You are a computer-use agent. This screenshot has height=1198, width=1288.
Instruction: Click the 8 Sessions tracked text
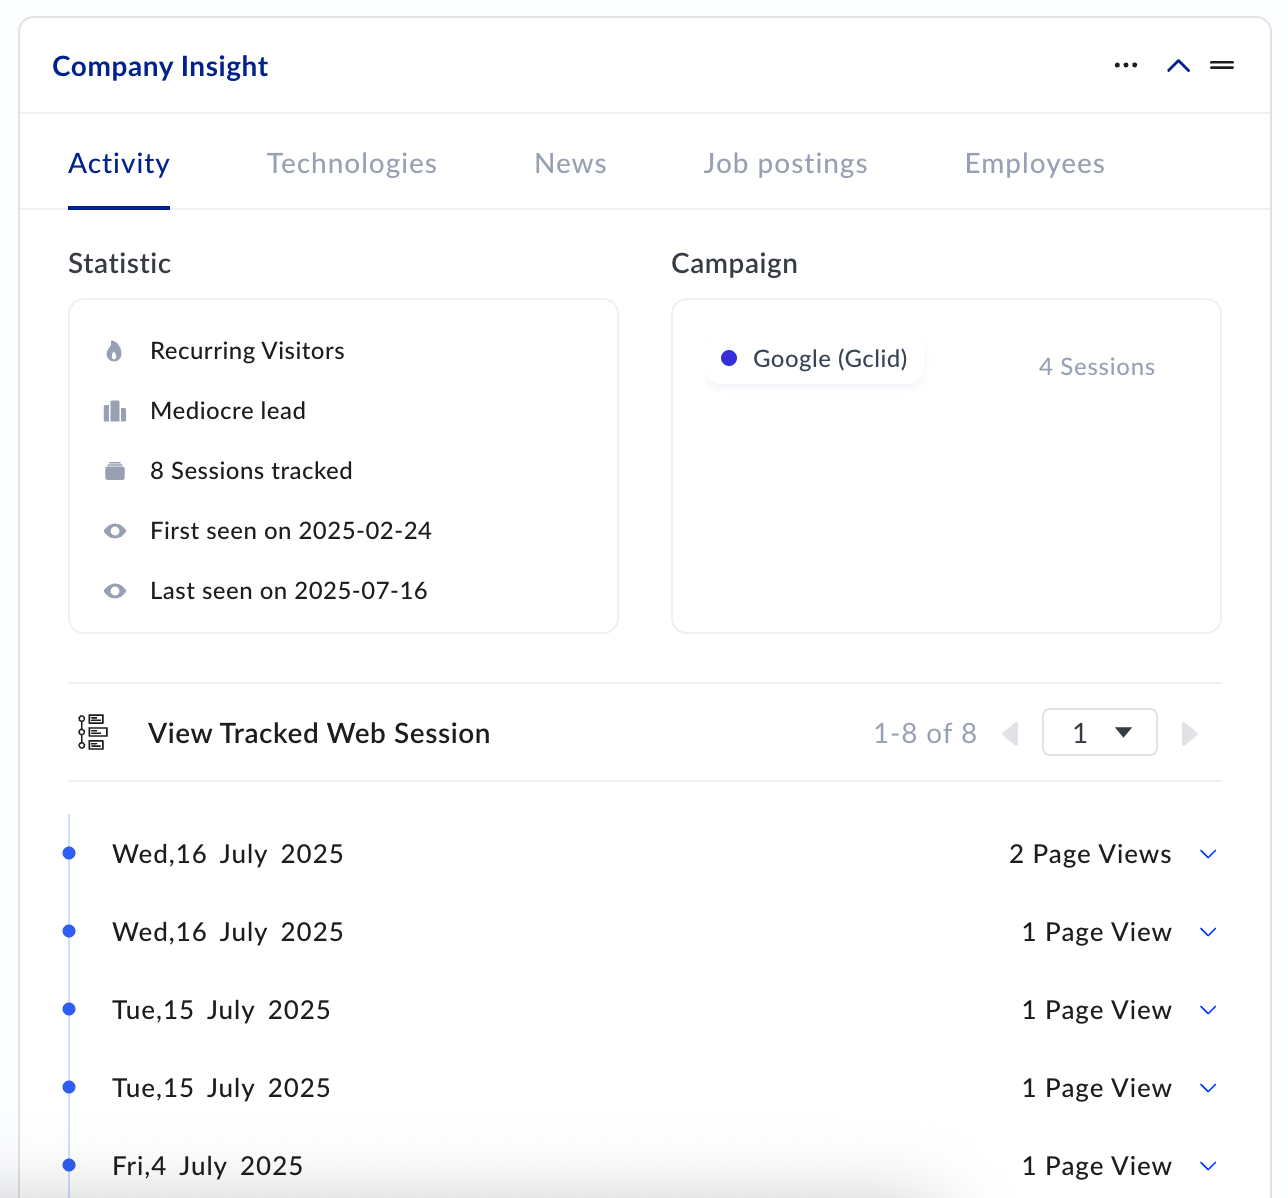pyautogui.click(x=251, y=471)
